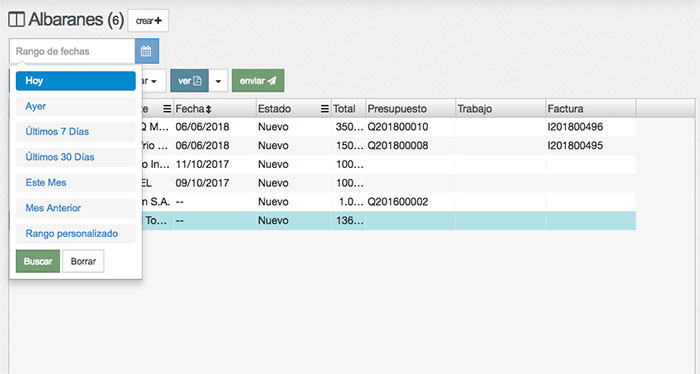The image size is (700, 374).
Task: Select the Hoy date range option
Action: click(x=75, y=81)
